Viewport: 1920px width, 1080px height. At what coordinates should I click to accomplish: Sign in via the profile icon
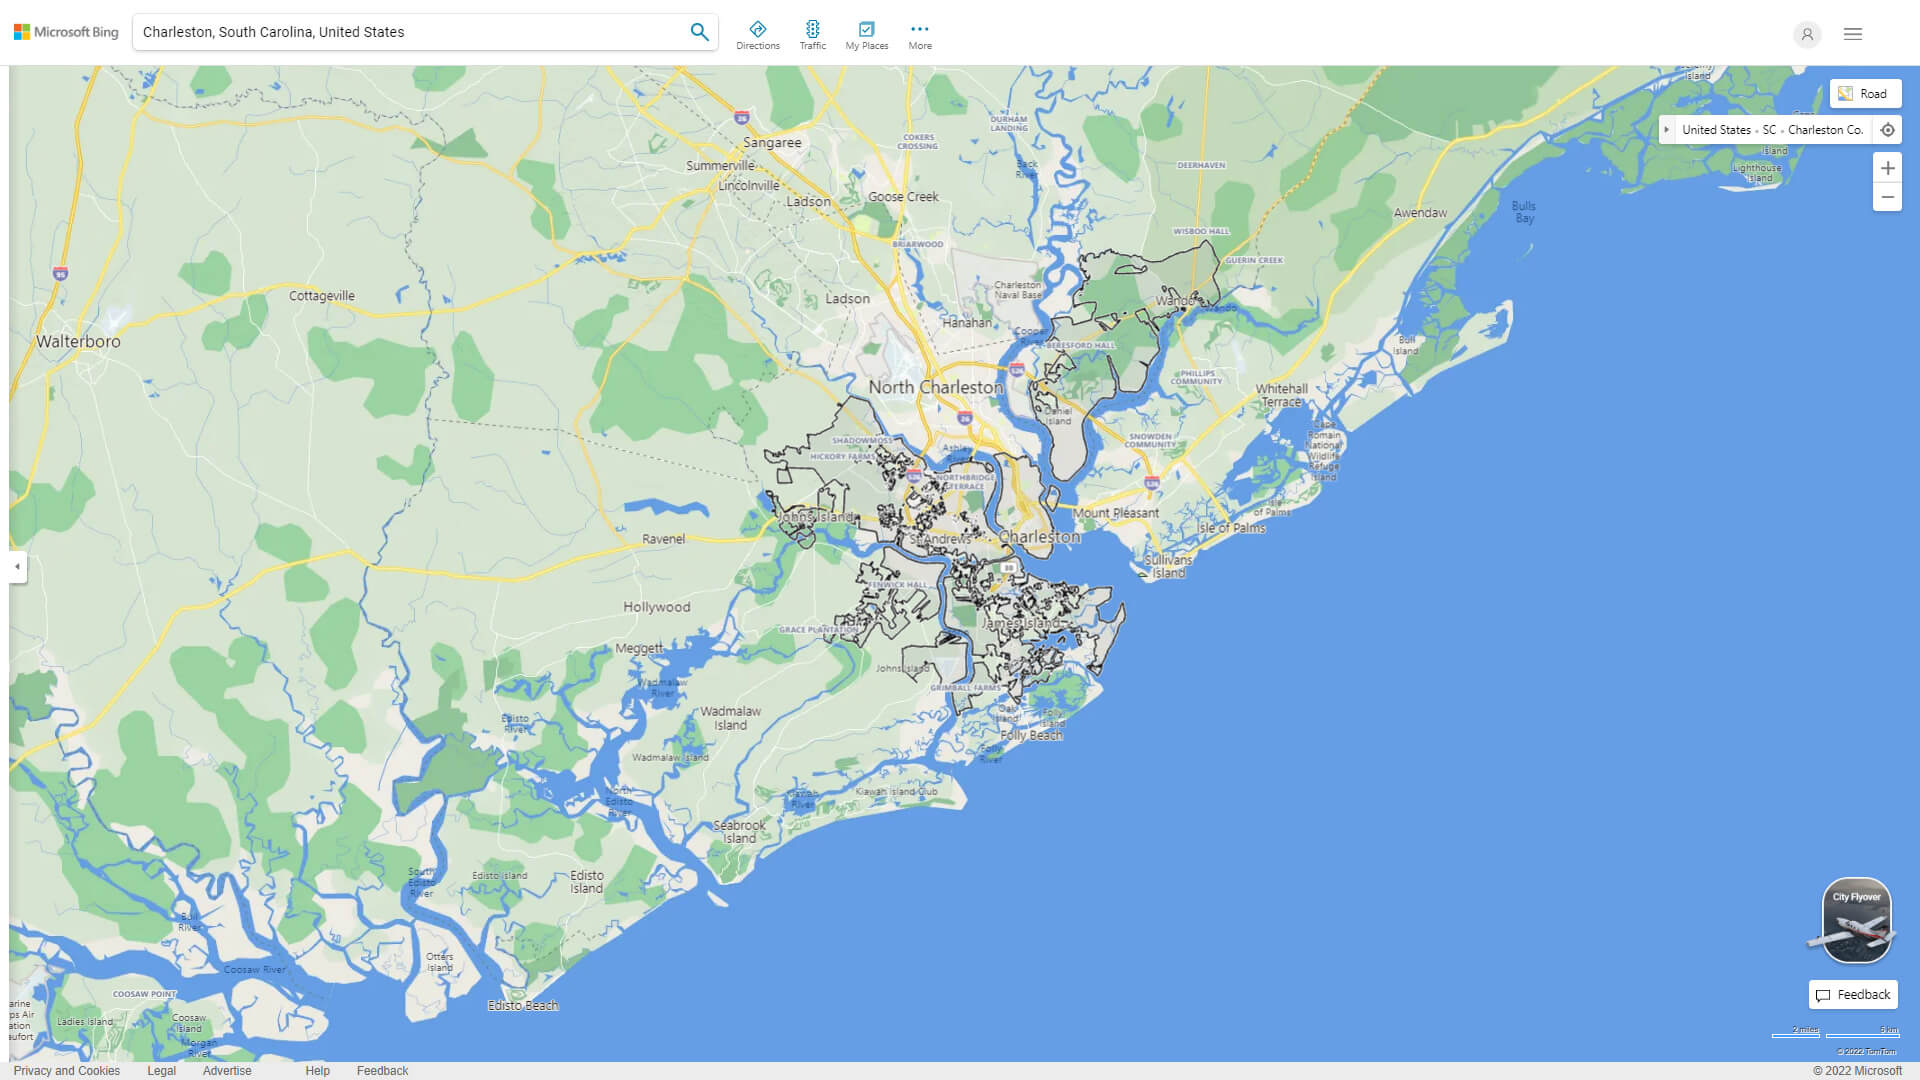(x=1807, y=35)
